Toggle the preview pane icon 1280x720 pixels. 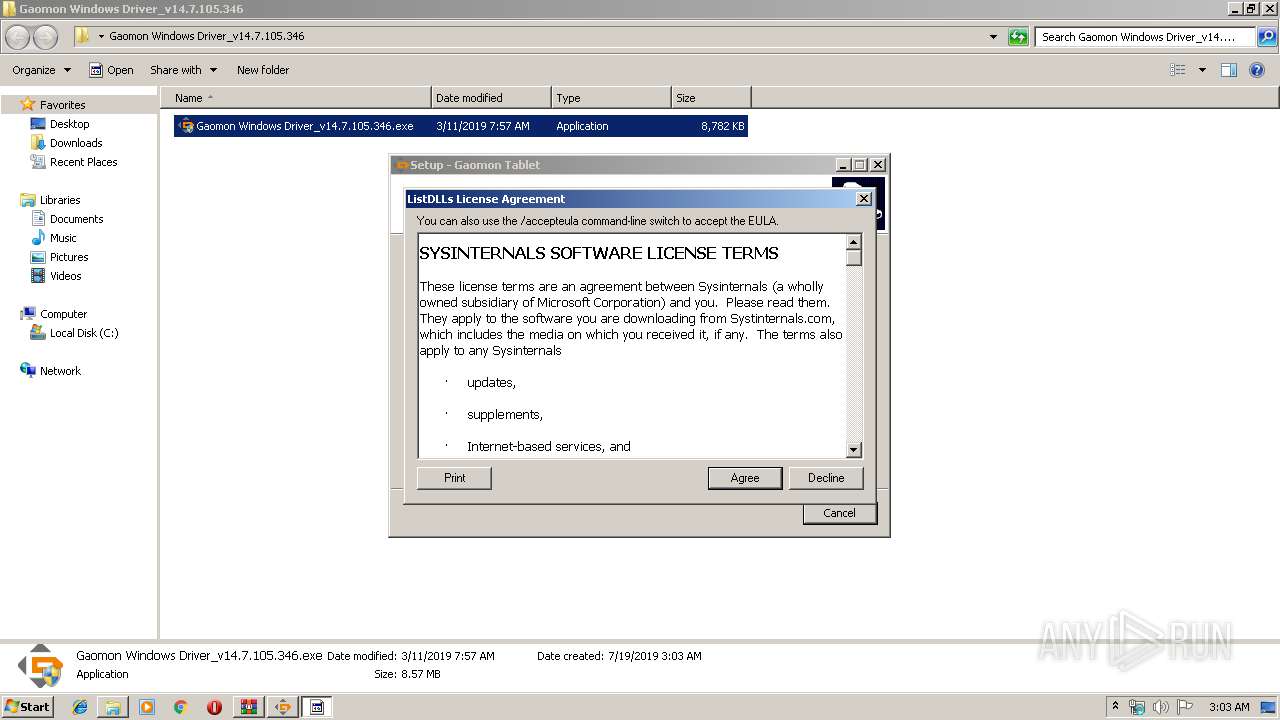click(1229, 70)
